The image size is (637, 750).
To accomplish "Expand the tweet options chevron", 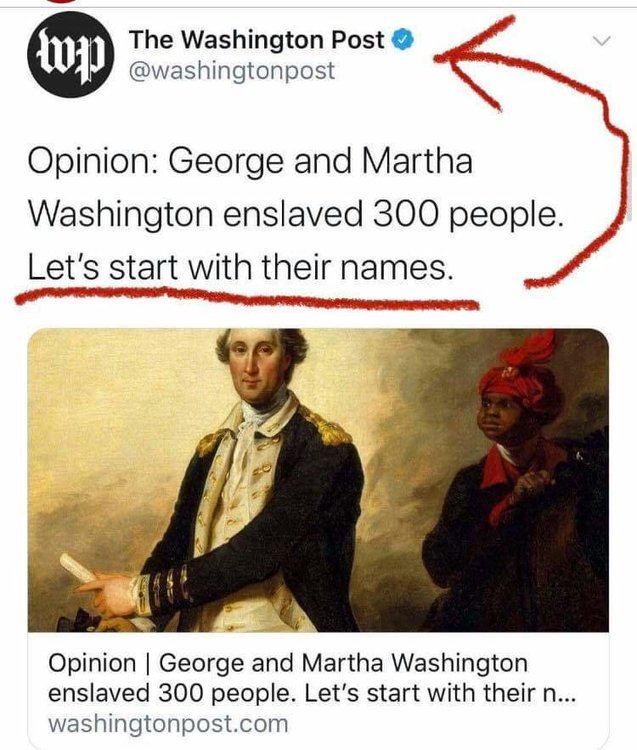I will tap(602, 41).
